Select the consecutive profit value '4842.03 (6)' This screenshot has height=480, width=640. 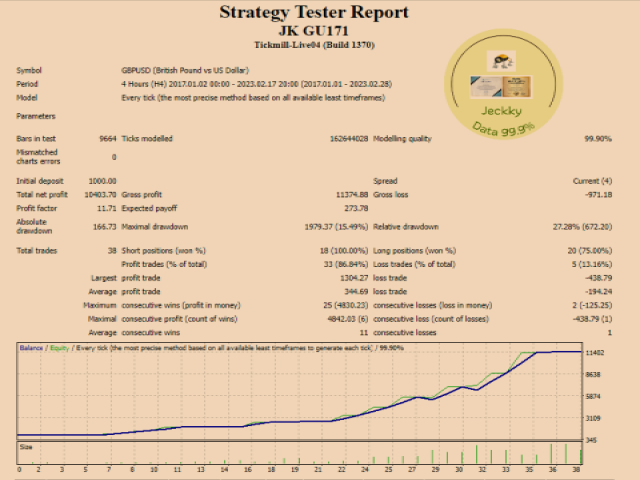coord(347,319)
